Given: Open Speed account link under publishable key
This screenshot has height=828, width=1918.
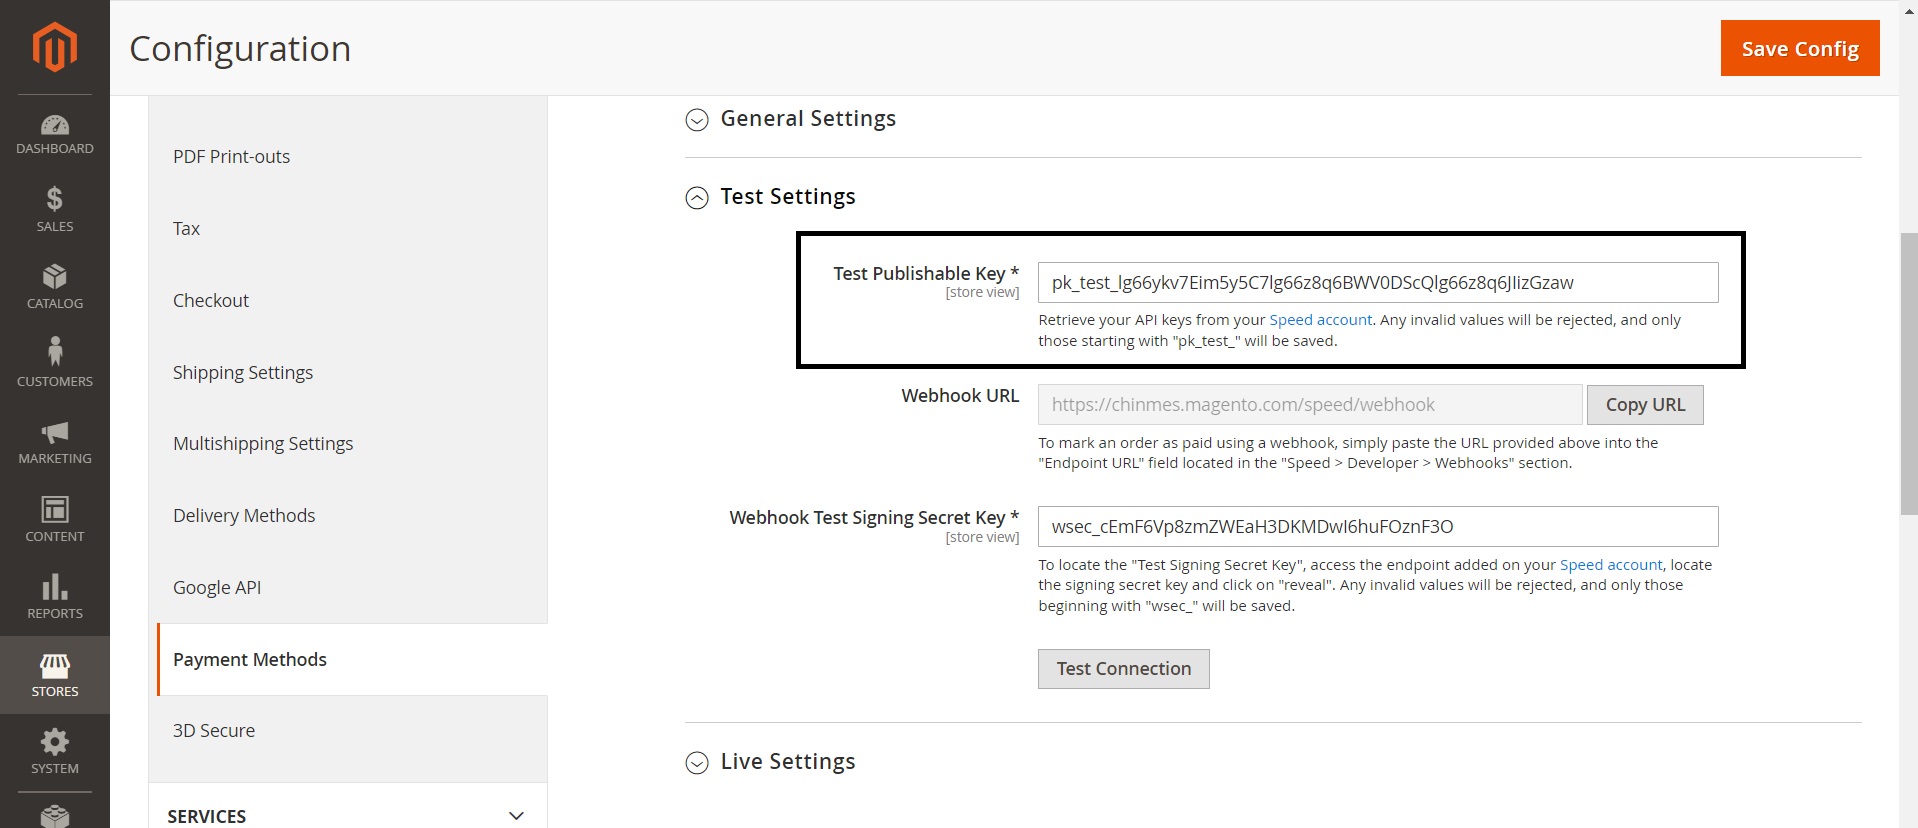Looking at the screenshot, I should coord(1320,320).
